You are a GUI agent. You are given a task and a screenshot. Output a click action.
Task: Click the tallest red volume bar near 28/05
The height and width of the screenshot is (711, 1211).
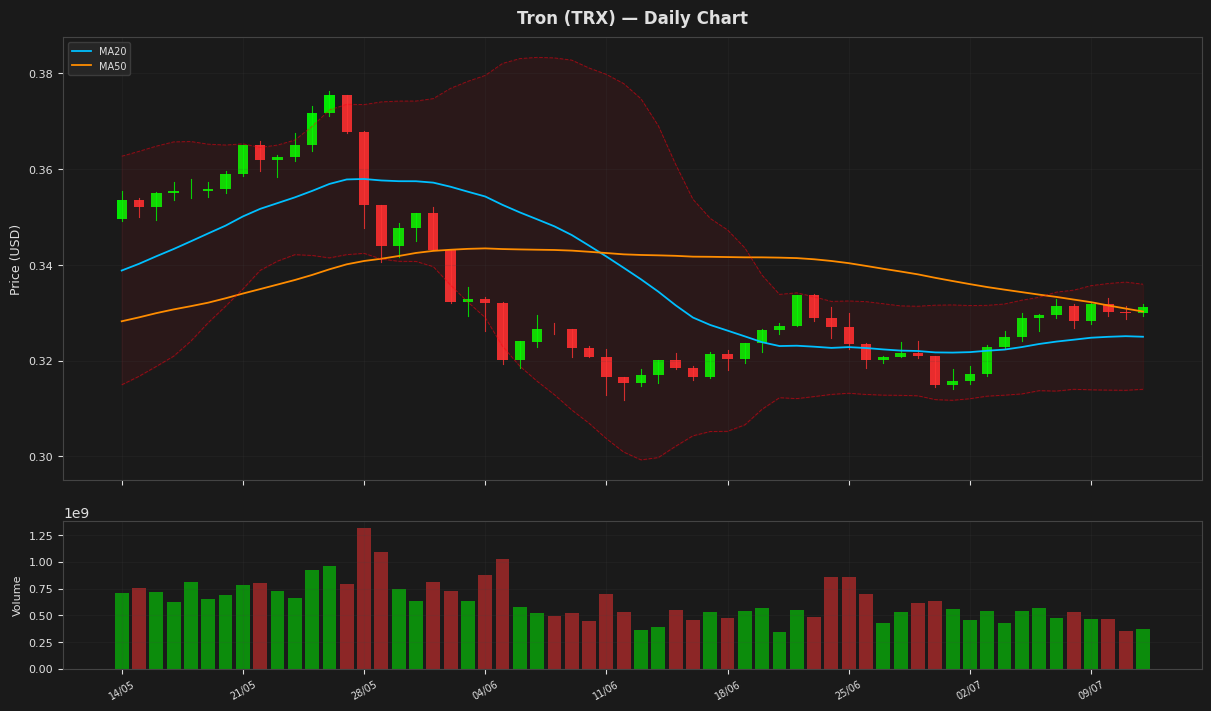[364, 599]
